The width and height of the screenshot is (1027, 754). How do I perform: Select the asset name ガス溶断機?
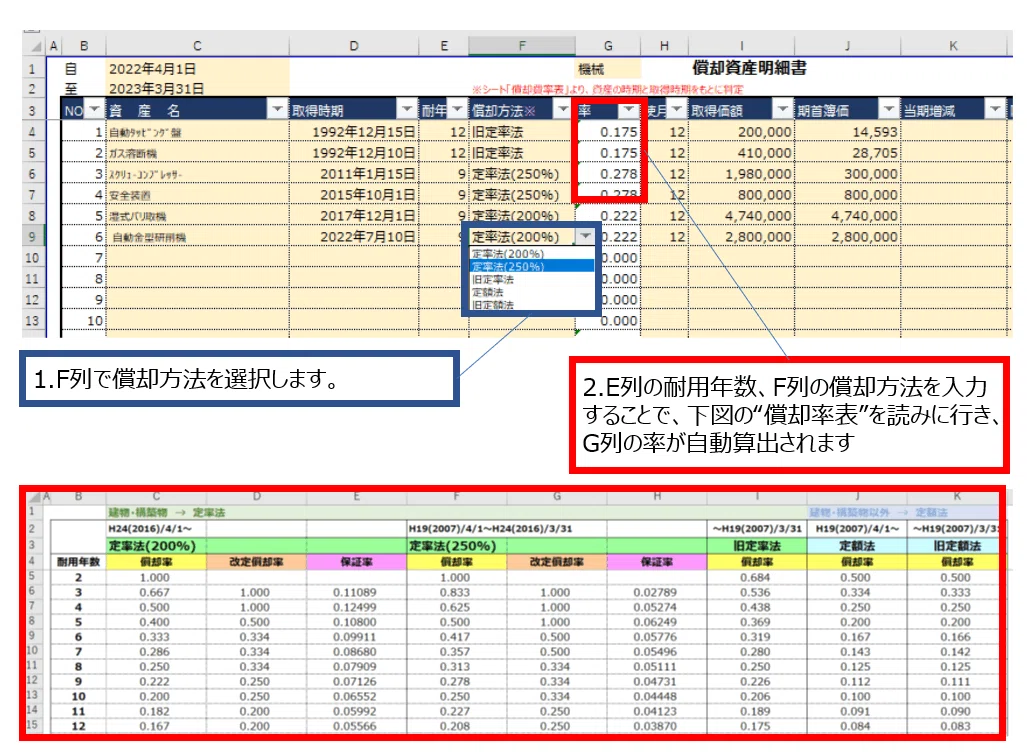coord(133,153)
